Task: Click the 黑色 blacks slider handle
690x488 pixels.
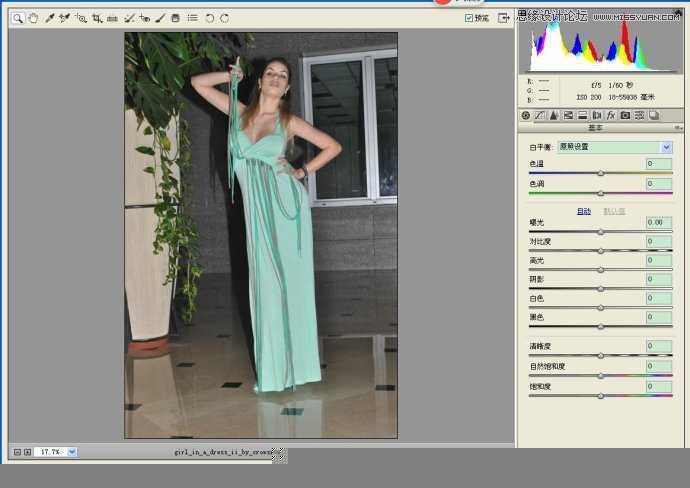Action: (x=601, y=327)
